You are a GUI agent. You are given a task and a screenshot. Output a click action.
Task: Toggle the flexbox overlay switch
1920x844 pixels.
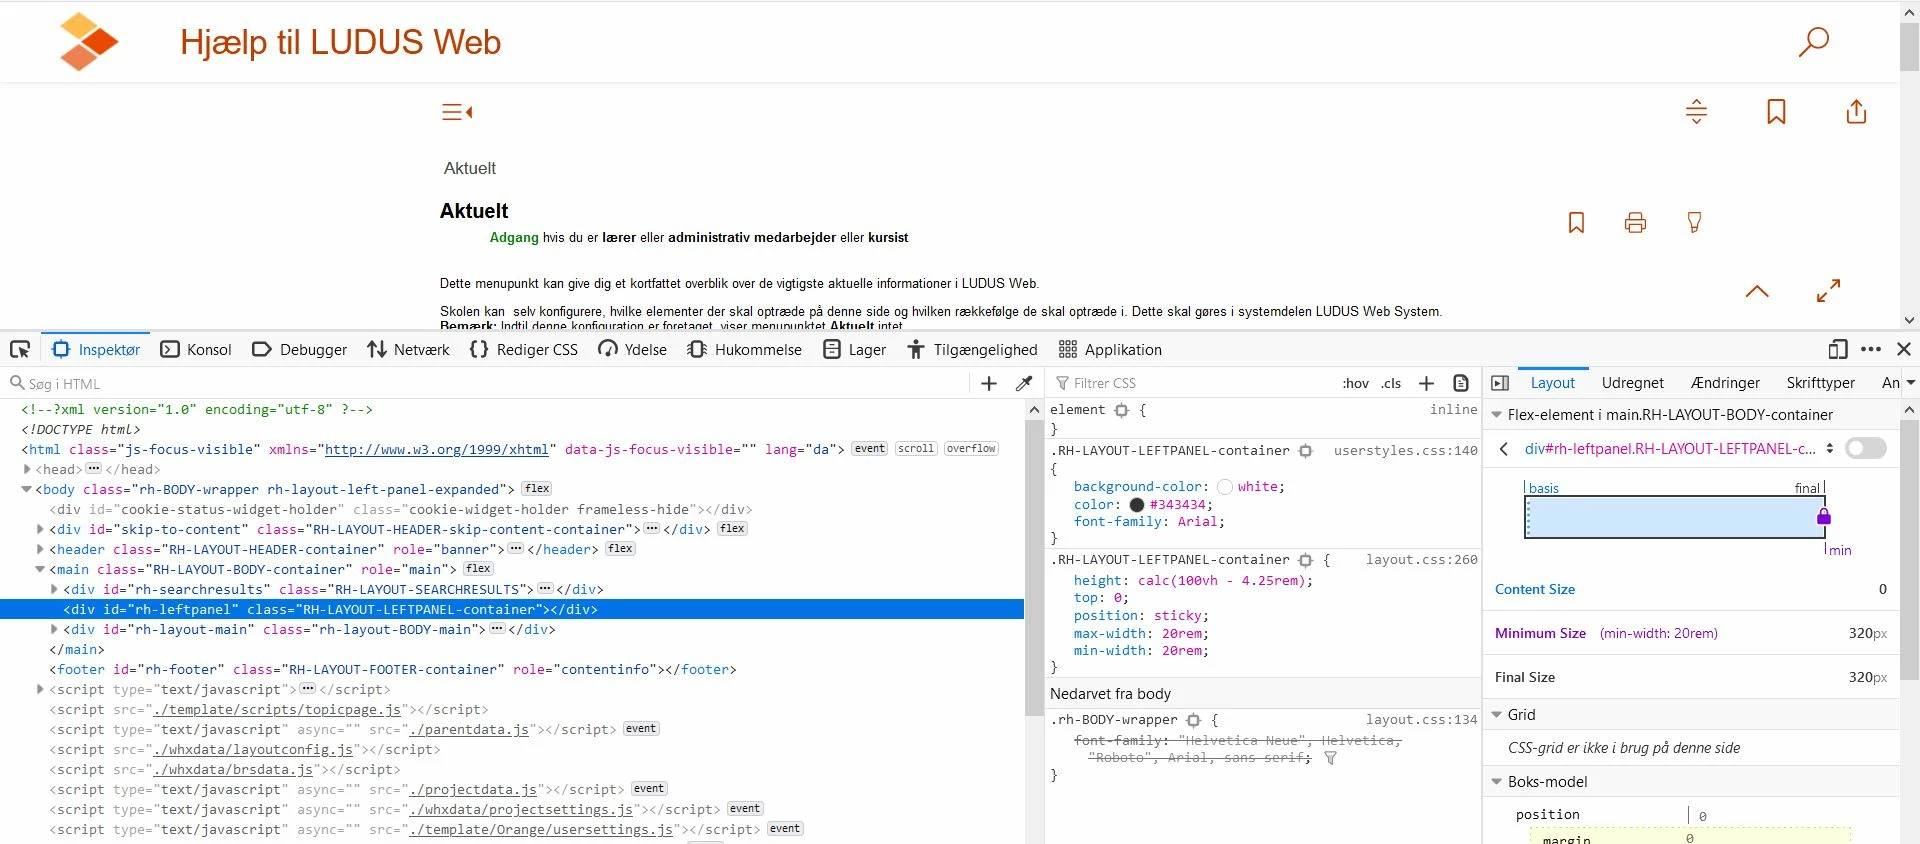1866,448
